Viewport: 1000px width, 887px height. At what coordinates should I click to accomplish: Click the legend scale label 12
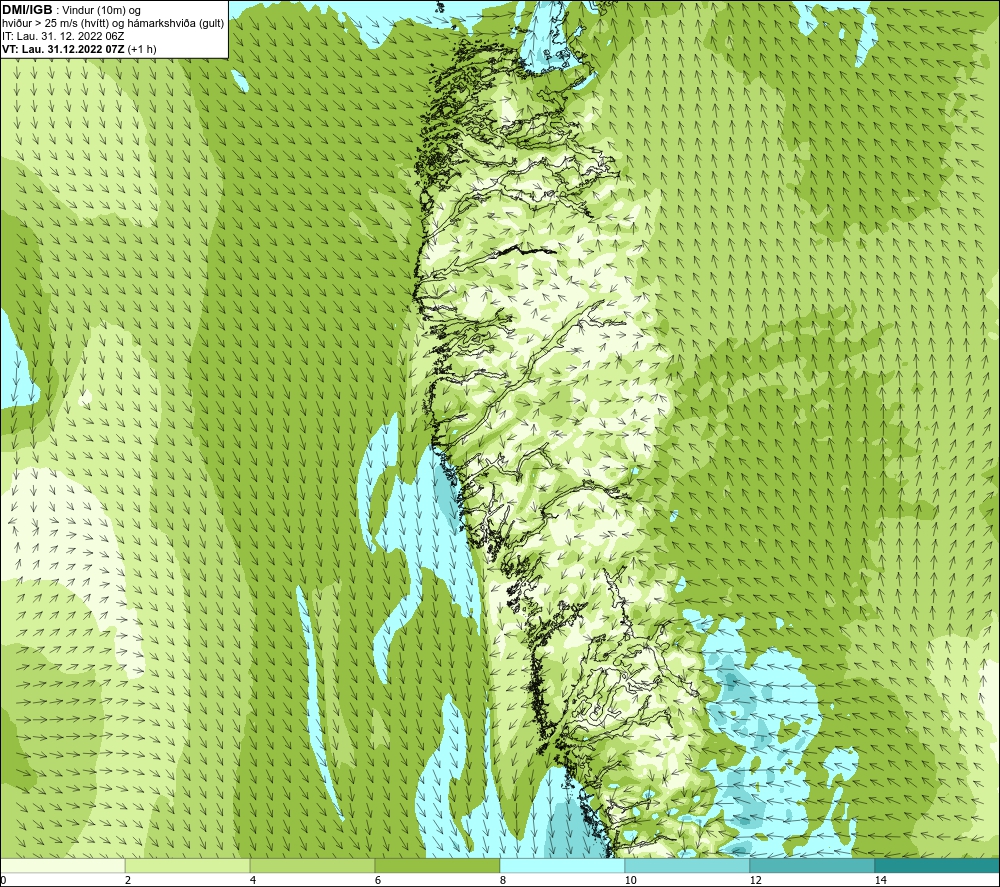[x=756, y=881]
